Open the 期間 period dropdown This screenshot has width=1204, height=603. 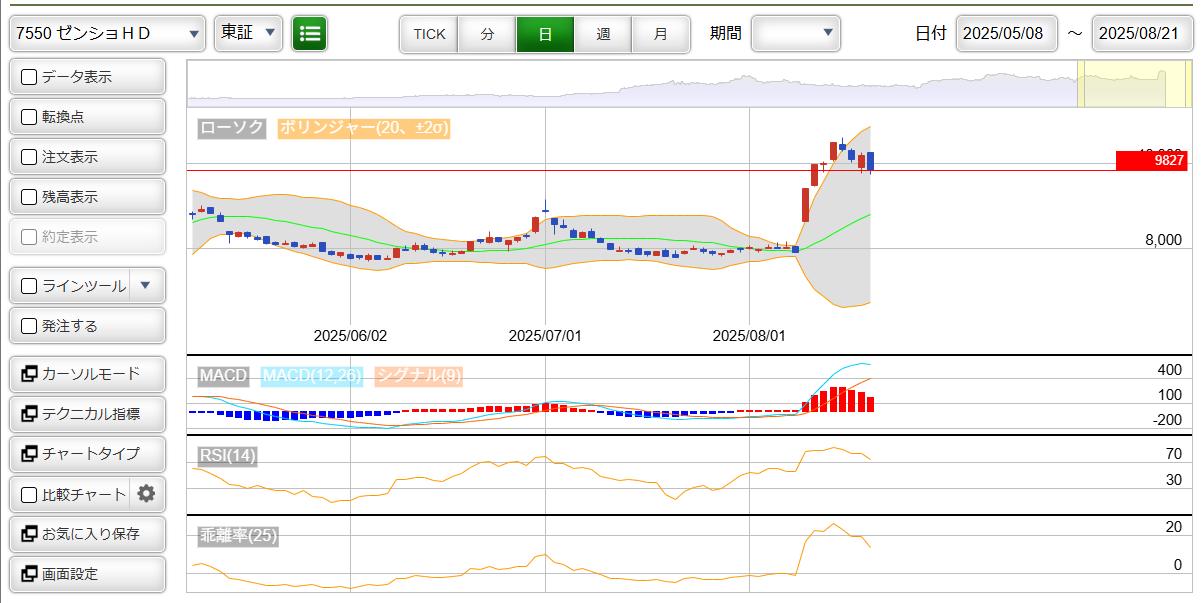coord(795,33)
